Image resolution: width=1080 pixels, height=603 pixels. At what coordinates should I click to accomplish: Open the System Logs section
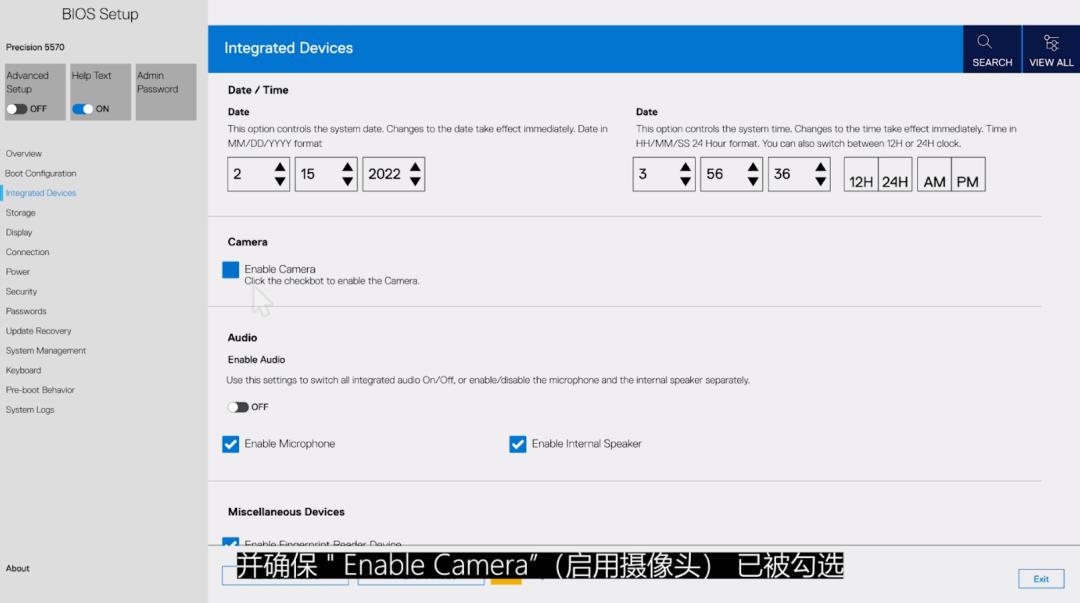pyautogui.click(x=28, y=409)
